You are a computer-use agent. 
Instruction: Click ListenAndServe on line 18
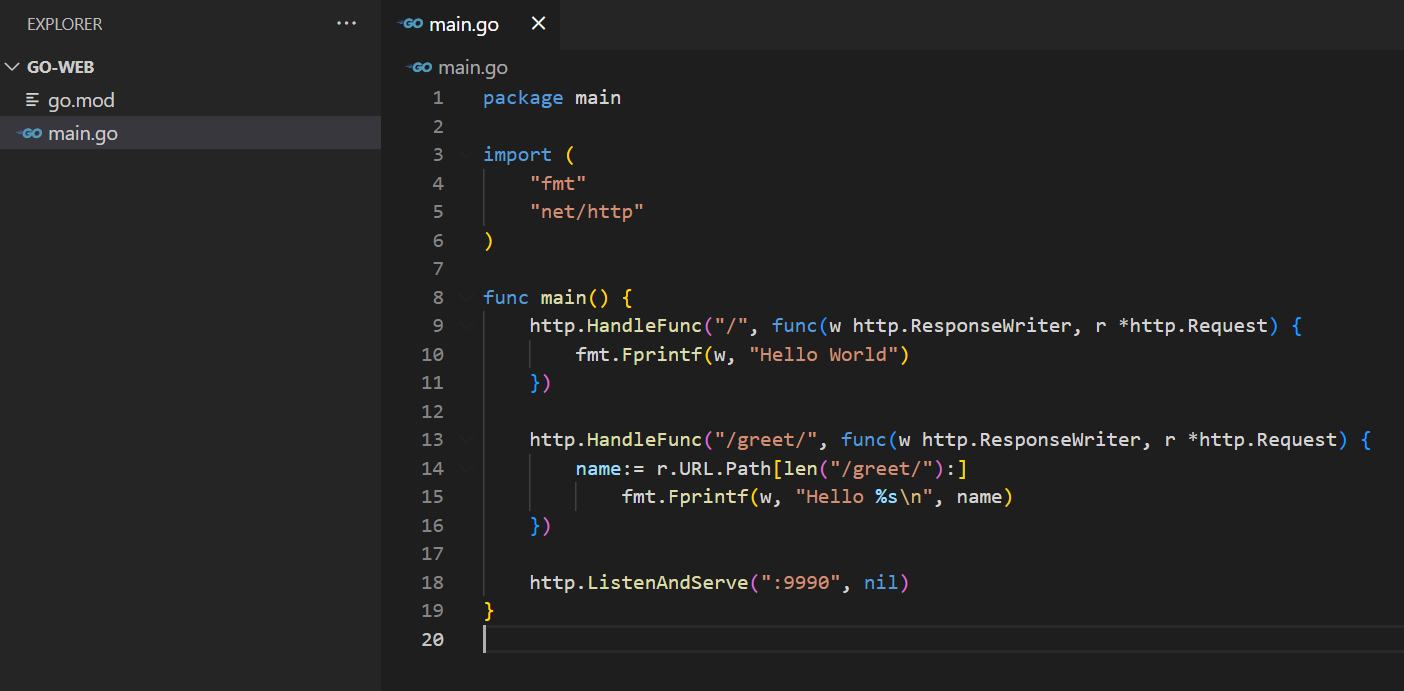[668, 583]
